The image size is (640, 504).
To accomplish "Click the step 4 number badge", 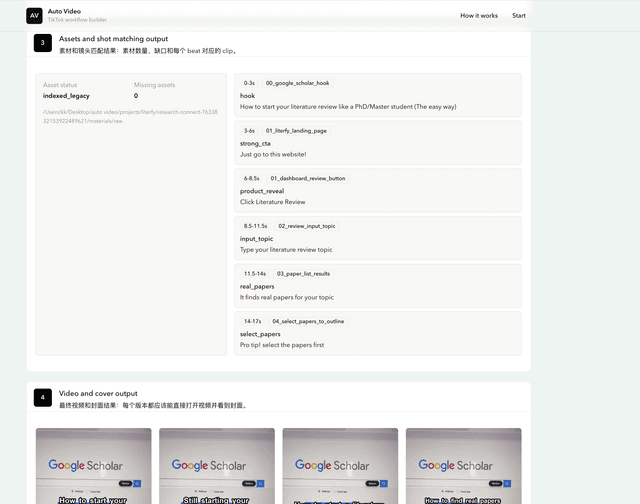I will point(42,397).
